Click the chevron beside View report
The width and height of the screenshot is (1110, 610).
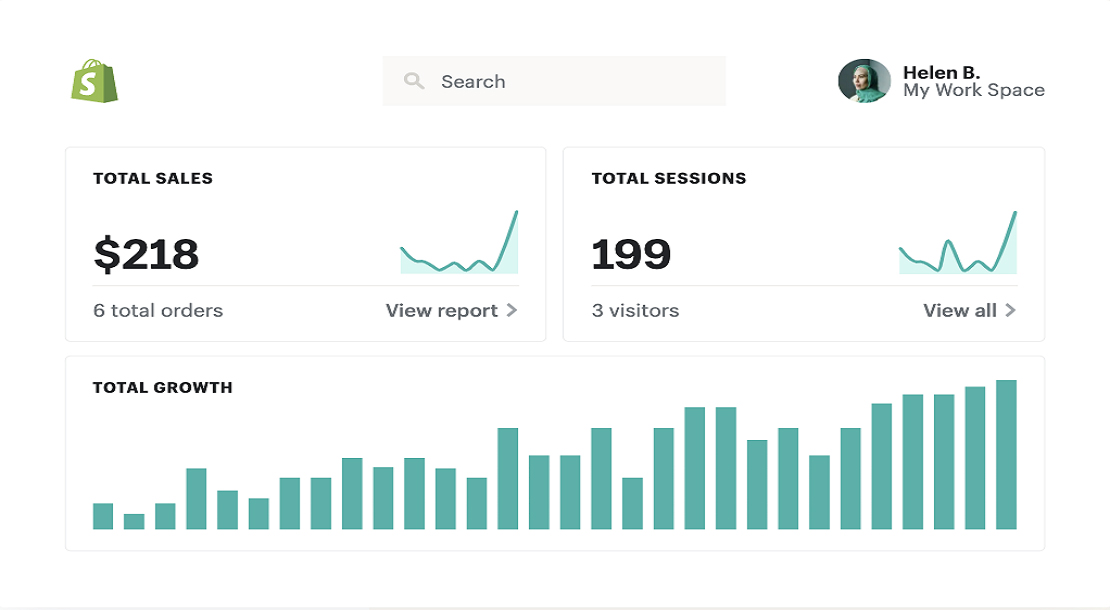point(512,310)
